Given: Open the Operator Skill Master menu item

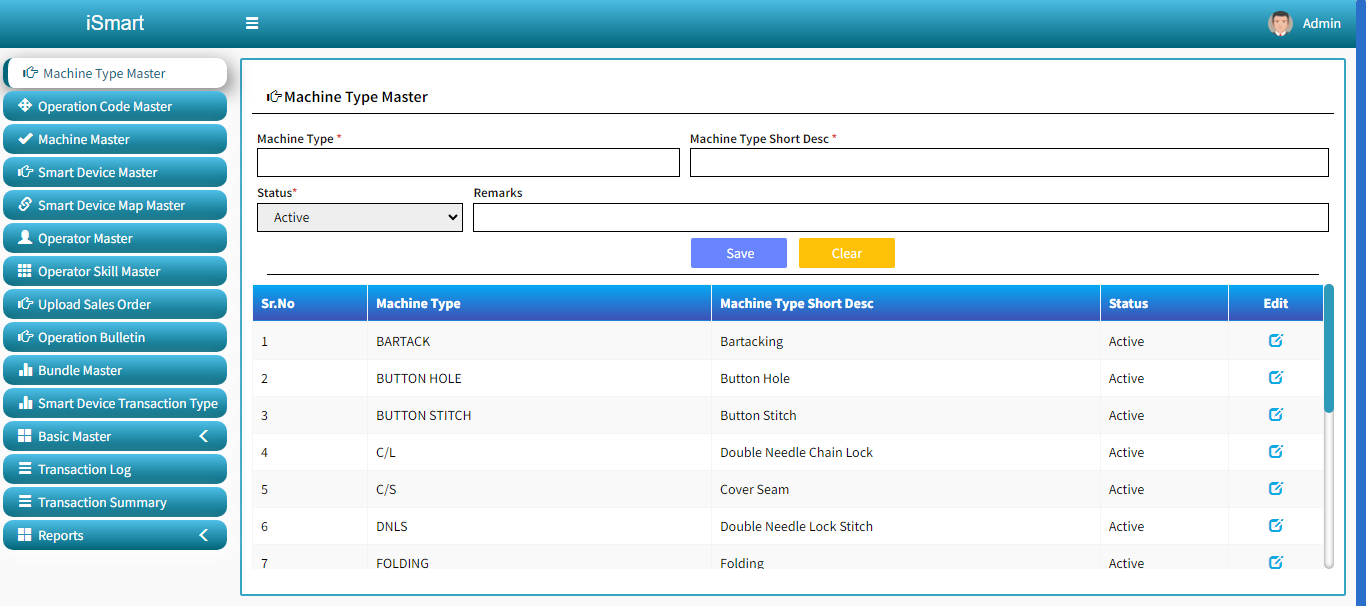Looking at the screenshot, I should click(x=115, y=271).
